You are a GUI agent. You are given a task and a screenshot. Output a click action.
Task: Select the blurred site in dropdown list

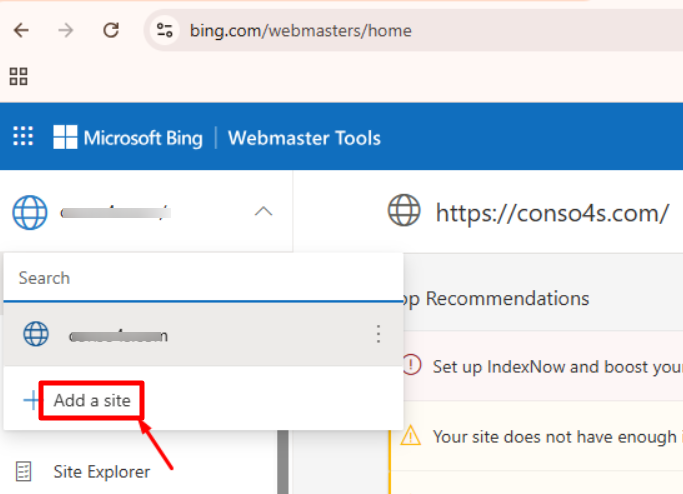(118, 335)
